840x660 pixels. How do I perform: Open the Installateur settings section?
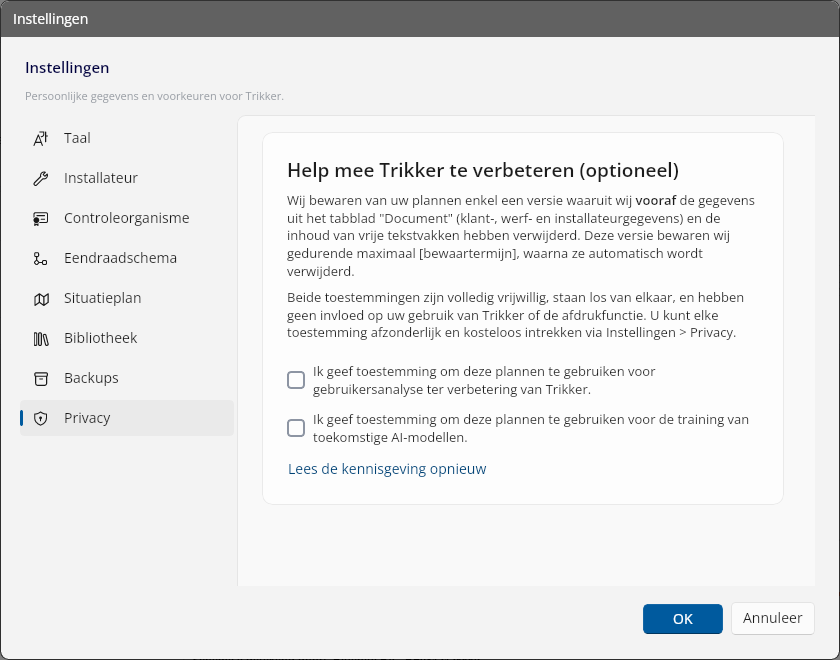click(x=127, y=178)
